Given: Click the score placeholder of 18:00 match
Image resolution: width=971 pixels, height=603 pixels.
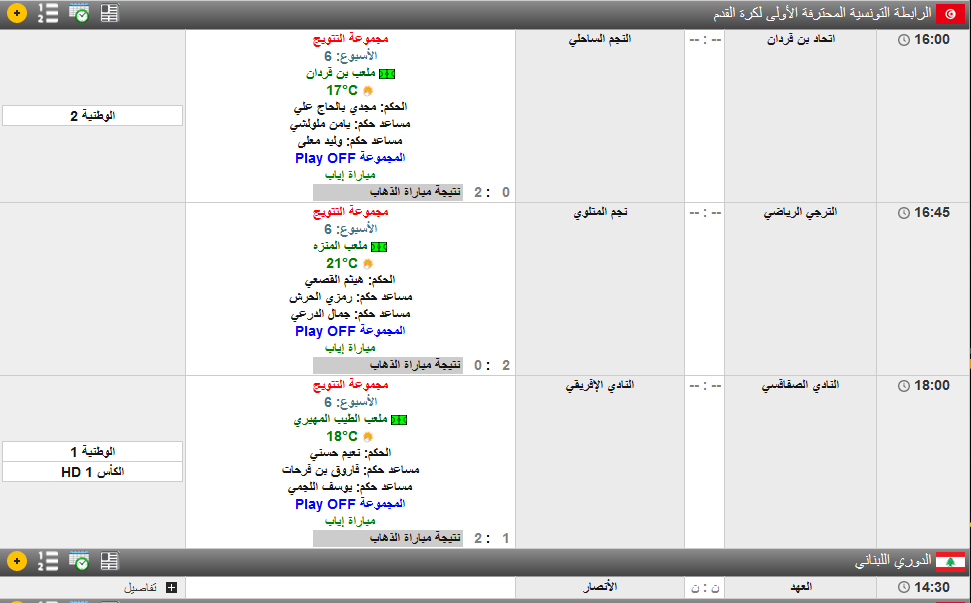Looking at the screenshot, I should coord(705,386).
